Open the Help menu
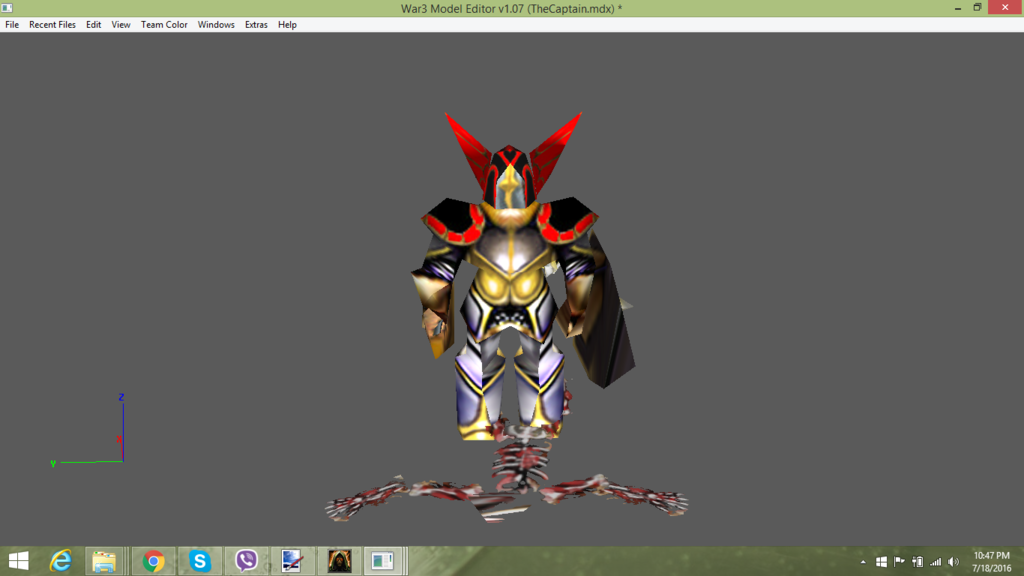 pyautogui.click(x=287, y=25)
